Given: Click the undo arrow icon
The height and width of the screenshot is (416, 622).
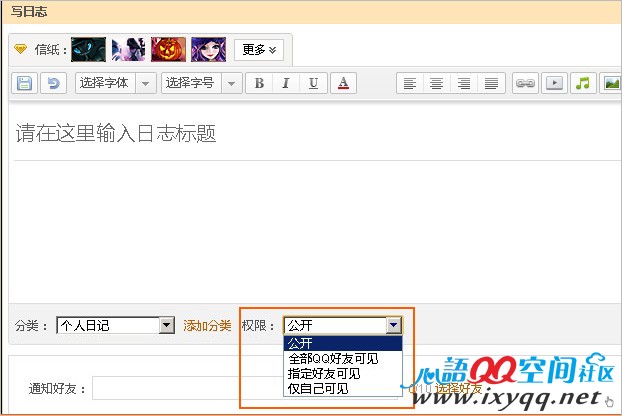Looking at the screenshot, I should pyautogui.click(x=52, y=83).
